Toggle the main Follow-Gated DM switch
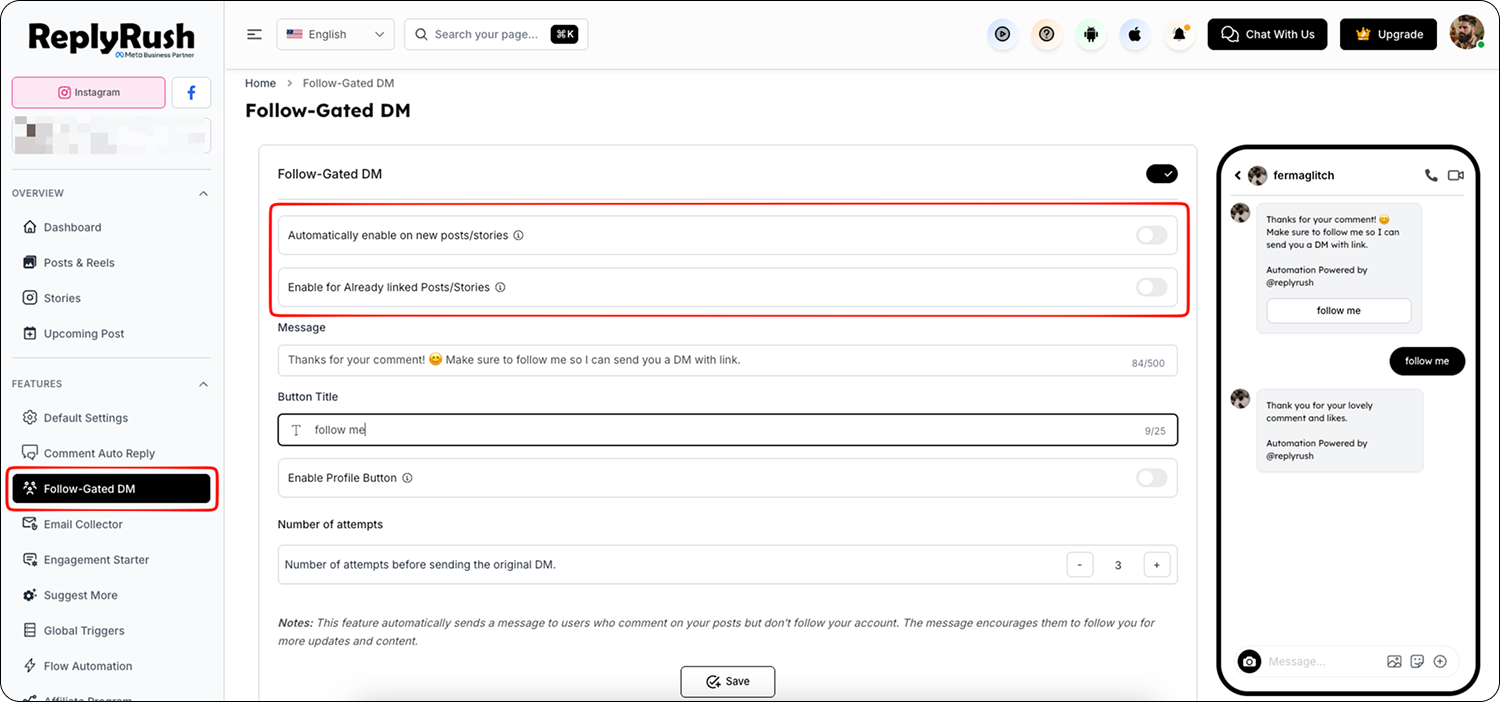 [x=1162, y=174]
